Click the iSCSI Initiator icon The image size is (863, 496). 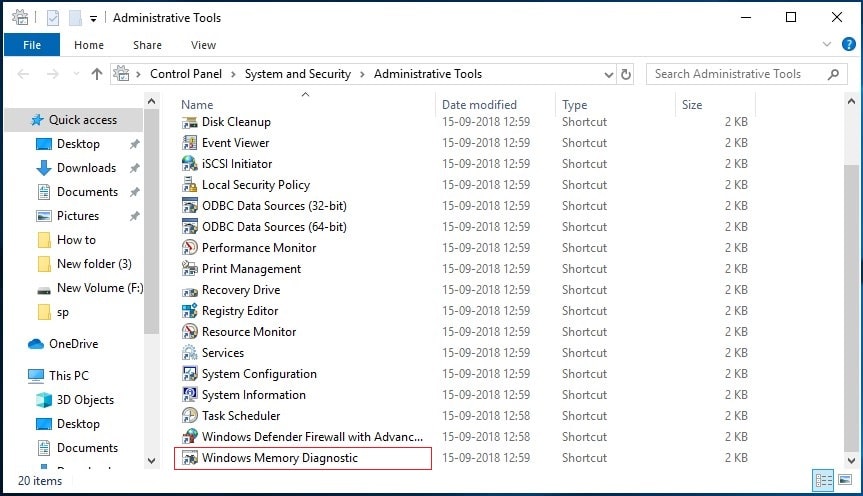tap(189, 164)
